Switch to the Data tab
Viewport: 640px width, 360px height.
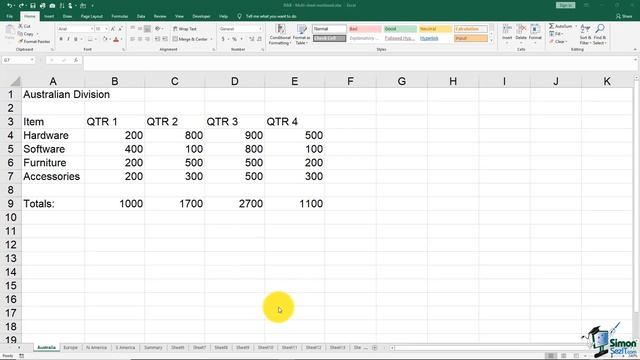coord(141,16)
